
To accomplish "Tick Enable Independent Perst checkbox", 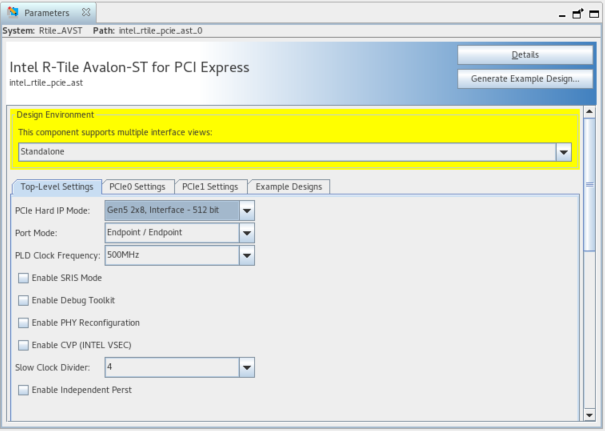I will [24, 390].
